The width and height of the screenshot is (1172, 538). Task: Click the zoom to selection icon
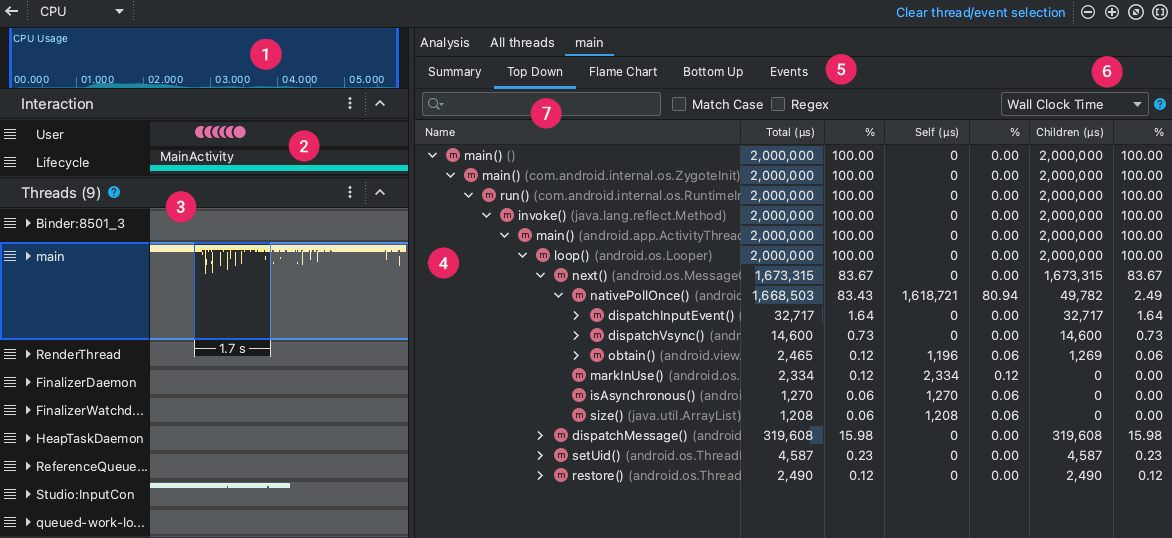(x=1159, y=13)
